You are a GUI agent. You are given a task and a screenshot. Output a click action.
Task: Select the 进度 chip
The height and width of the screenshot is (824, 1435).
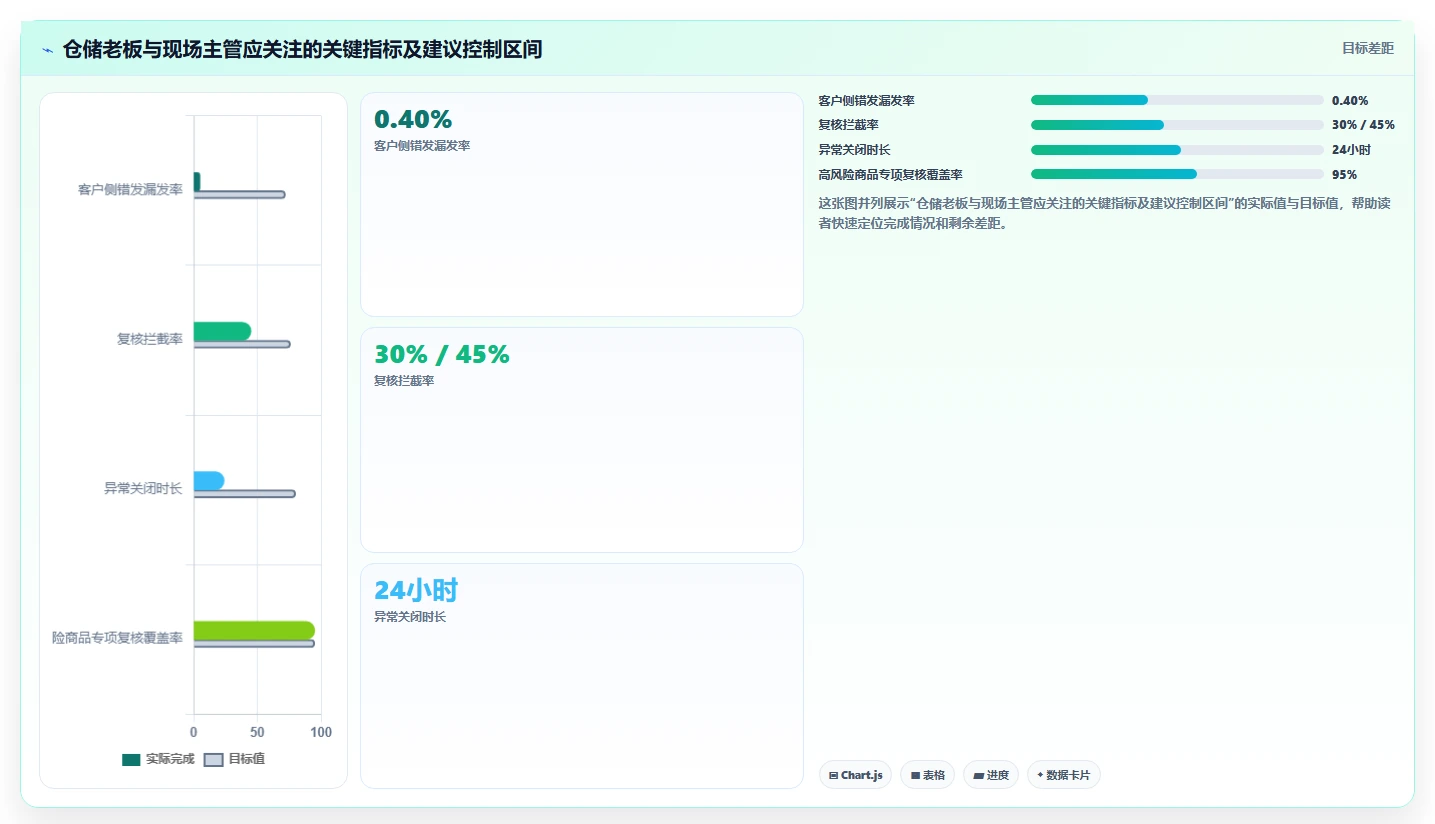[991, 775]
